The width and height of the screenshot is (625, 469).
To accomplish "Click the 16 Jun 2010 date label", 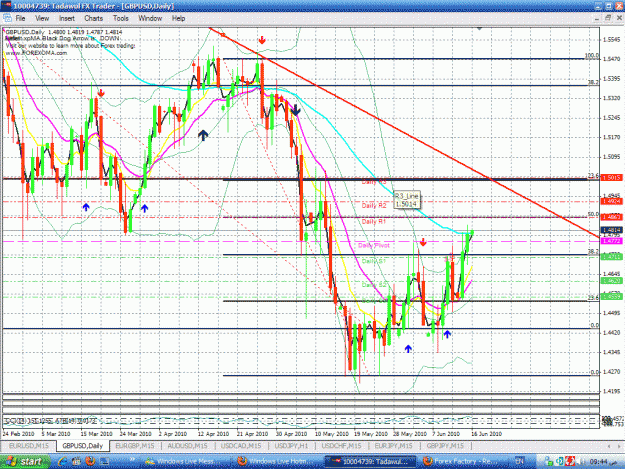I will click(486, 434).
